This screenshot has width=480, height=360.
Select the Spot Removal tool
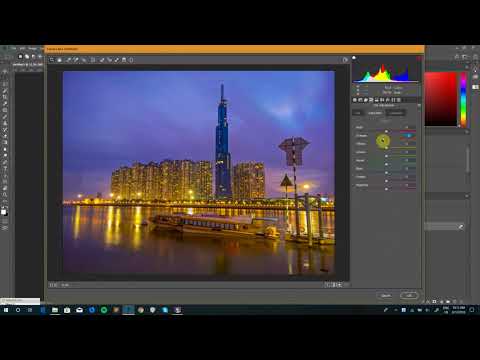click(102, 60)
